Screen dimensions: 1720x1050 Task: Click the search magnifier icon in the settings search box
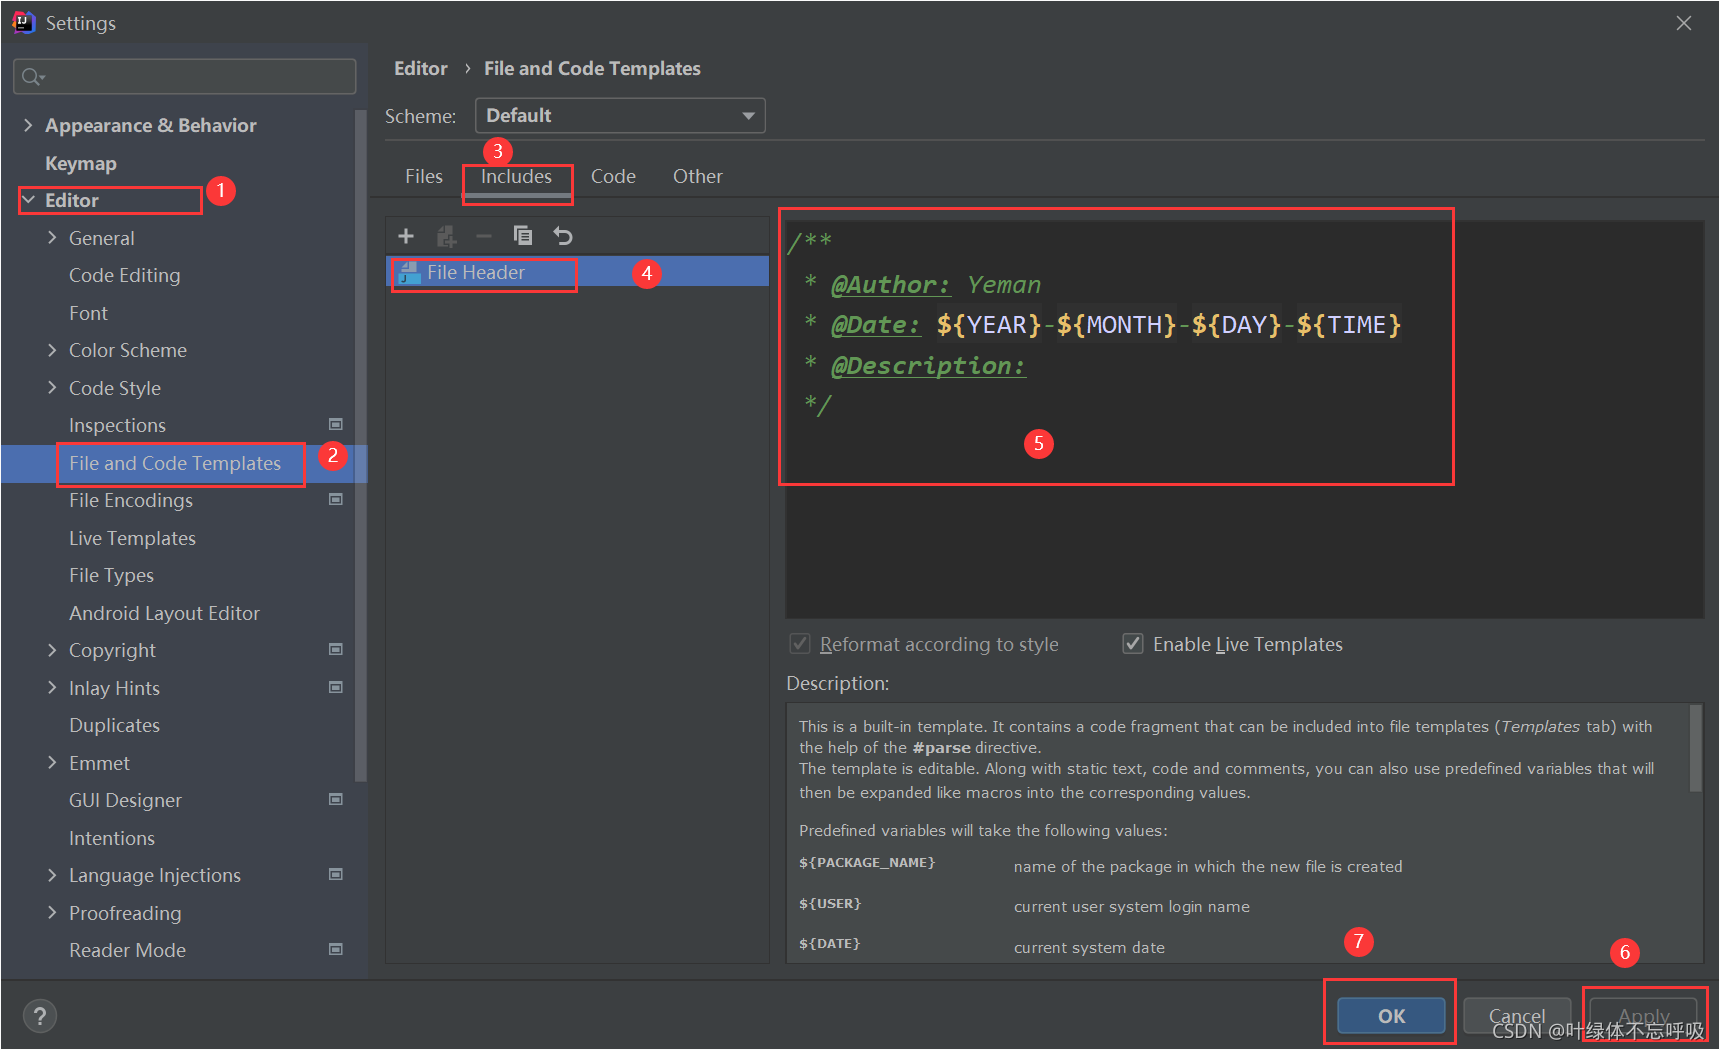pos(33,77)
